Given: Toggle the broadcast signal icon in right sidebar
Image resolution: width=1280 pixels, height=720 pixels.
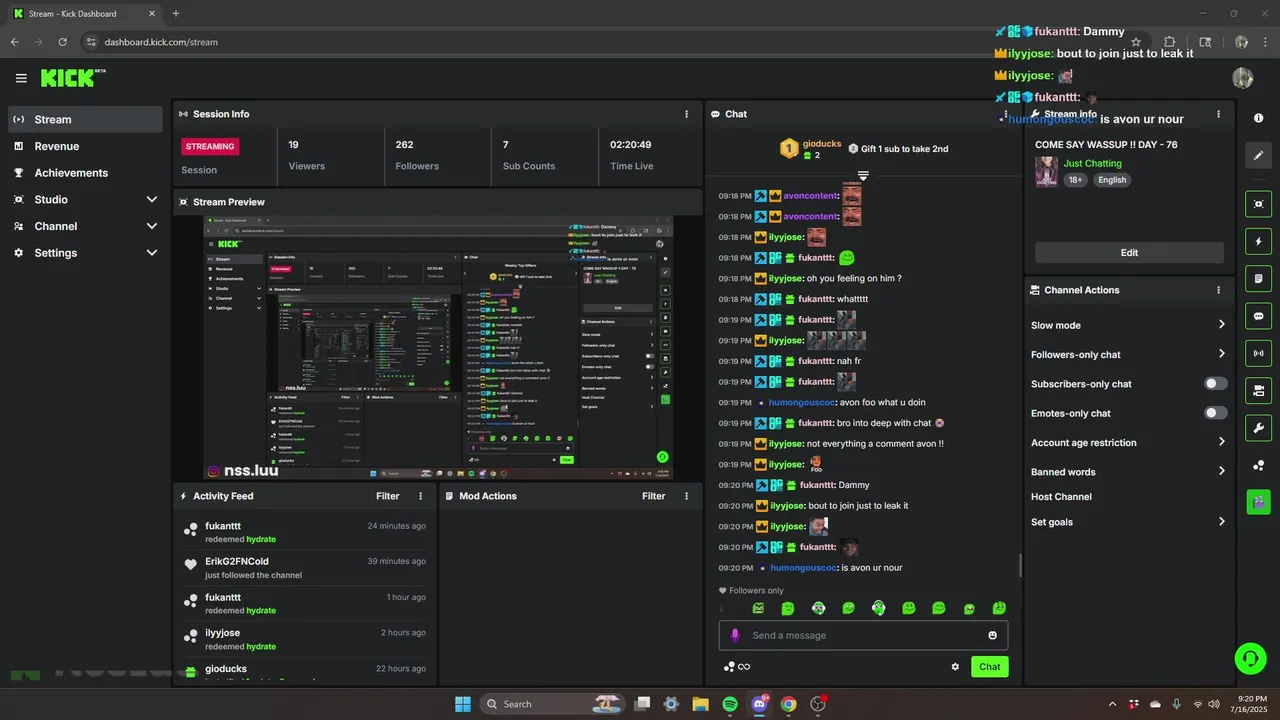Looking at the screenshot, I should pos(1258,353).
